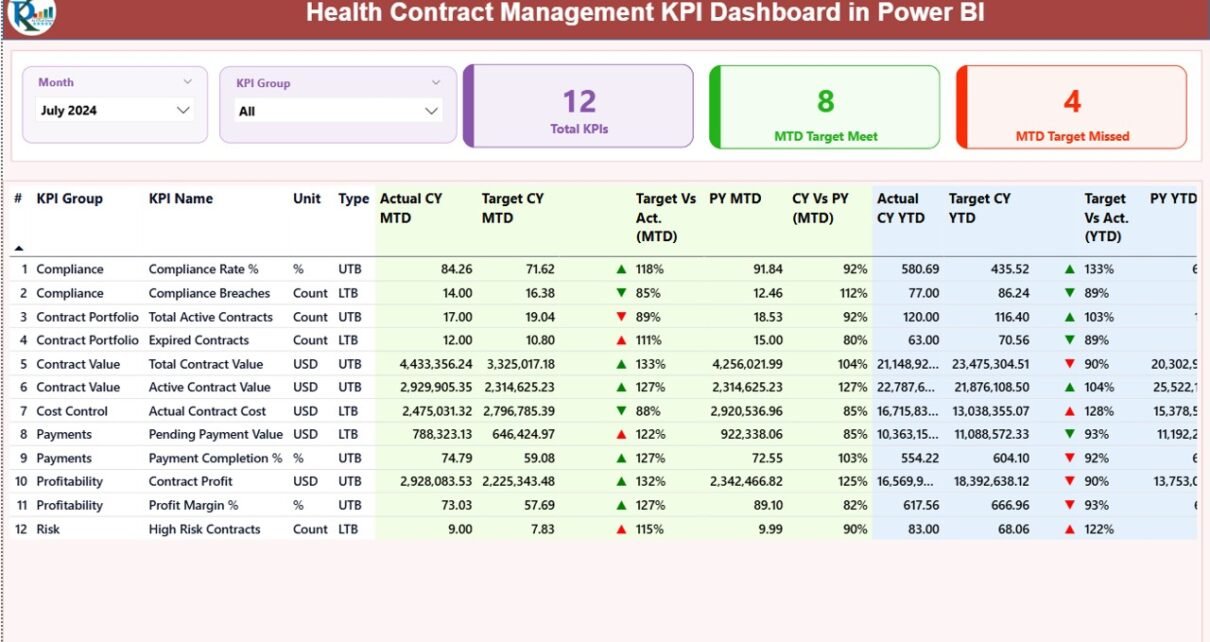Collapse the Month slicer header chevron
1210x642 pixels.
click(187, 82)
